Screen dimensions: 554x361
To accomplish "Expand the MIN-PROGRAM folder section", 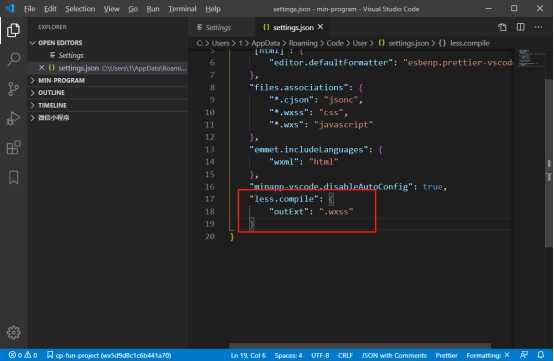I will pos(108,80).
